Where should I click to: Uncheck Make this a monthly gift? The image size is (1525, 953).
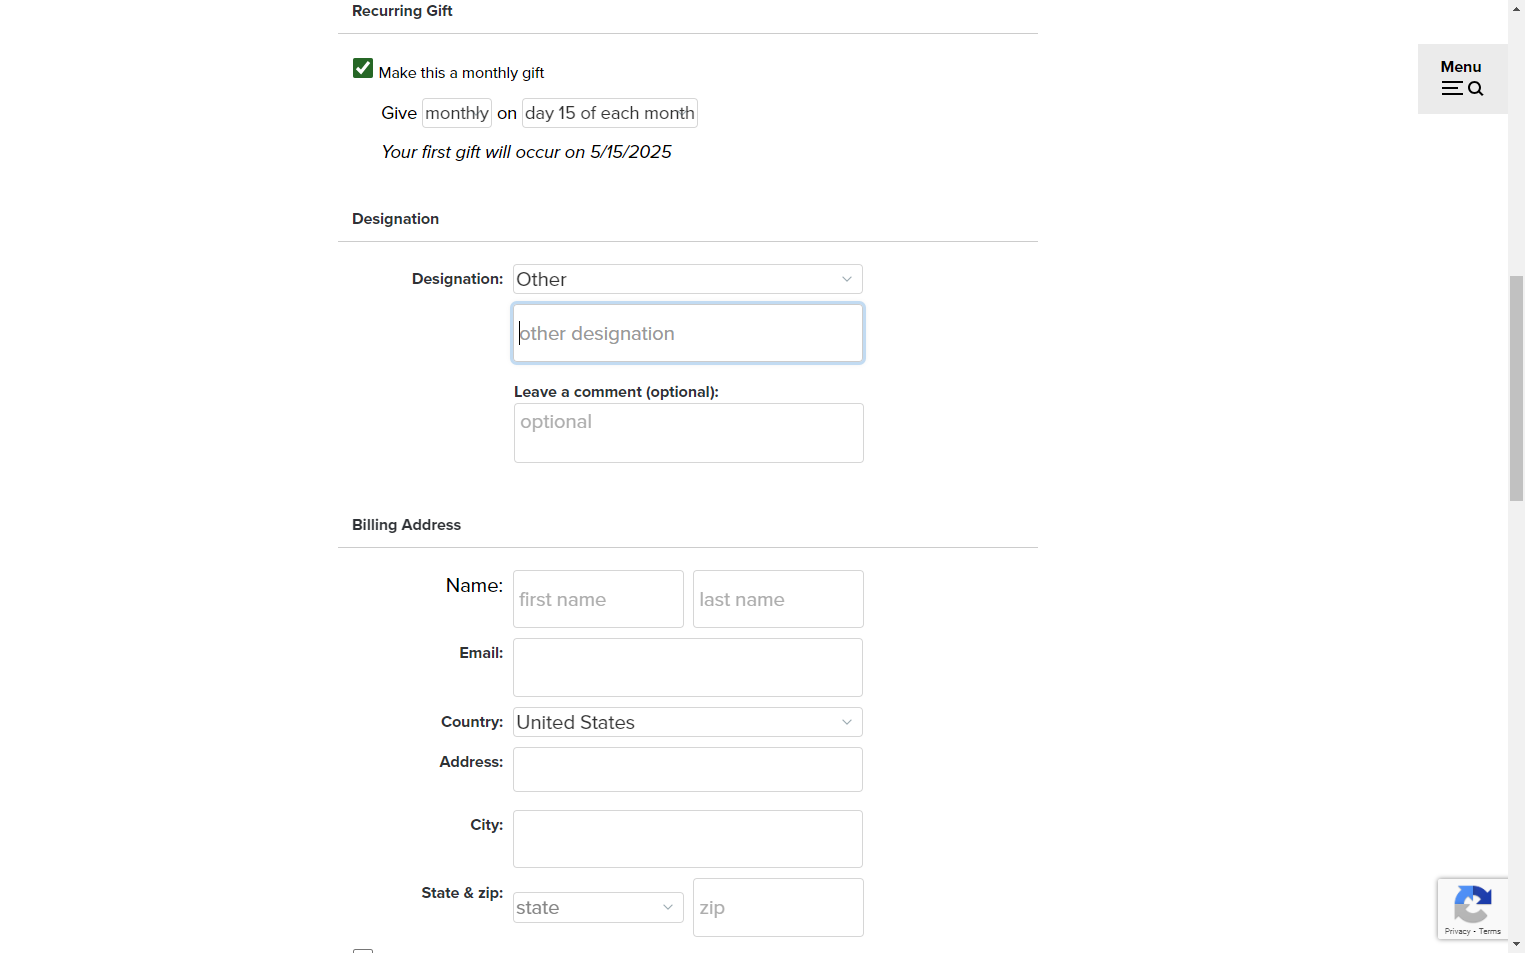pyautogui.click(x=363, y=68)
